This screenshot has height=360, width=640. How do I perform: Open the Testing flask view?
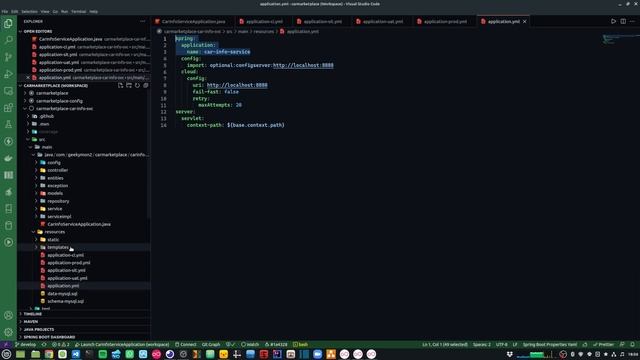pyautogui.click(x=8, y=124)
